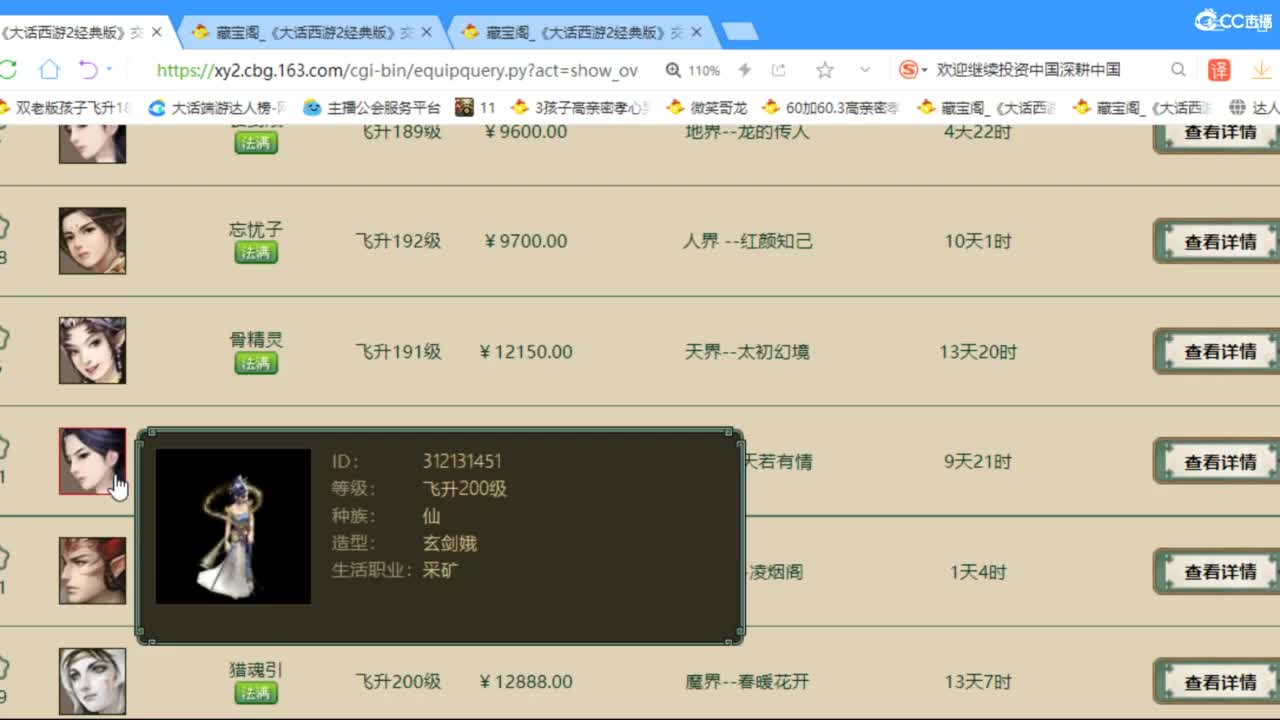Screen dimensions: 1280x720
Task: Click the lightning speed mode icon
Action: [x=744, y=70]
